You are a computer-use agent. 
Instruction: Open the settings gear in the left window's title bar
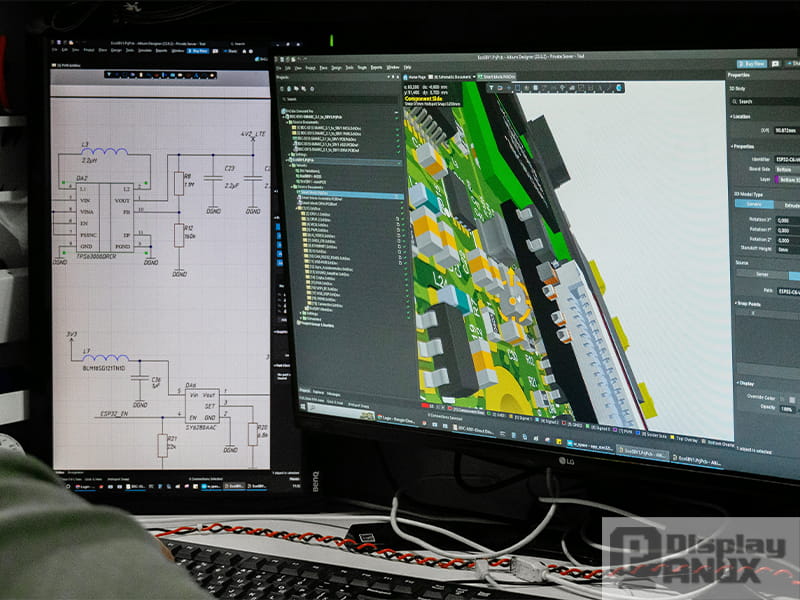tap(251, 51)
